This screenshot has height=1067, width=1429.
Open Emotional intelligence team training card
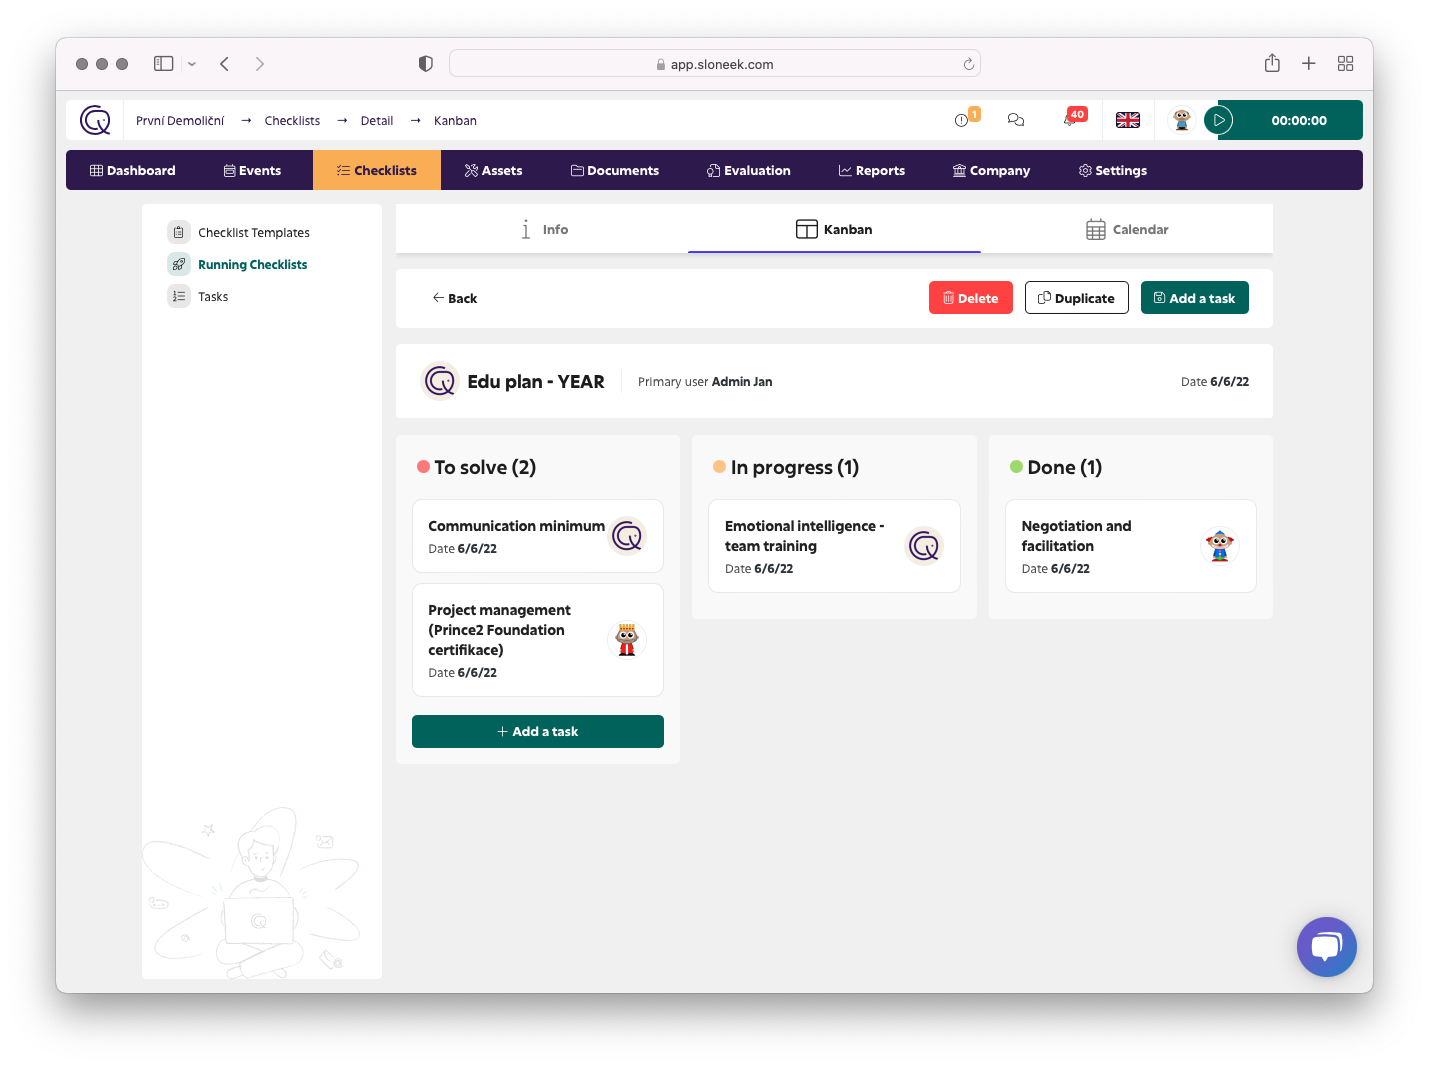pyautogui.click(x=834, y=546)
